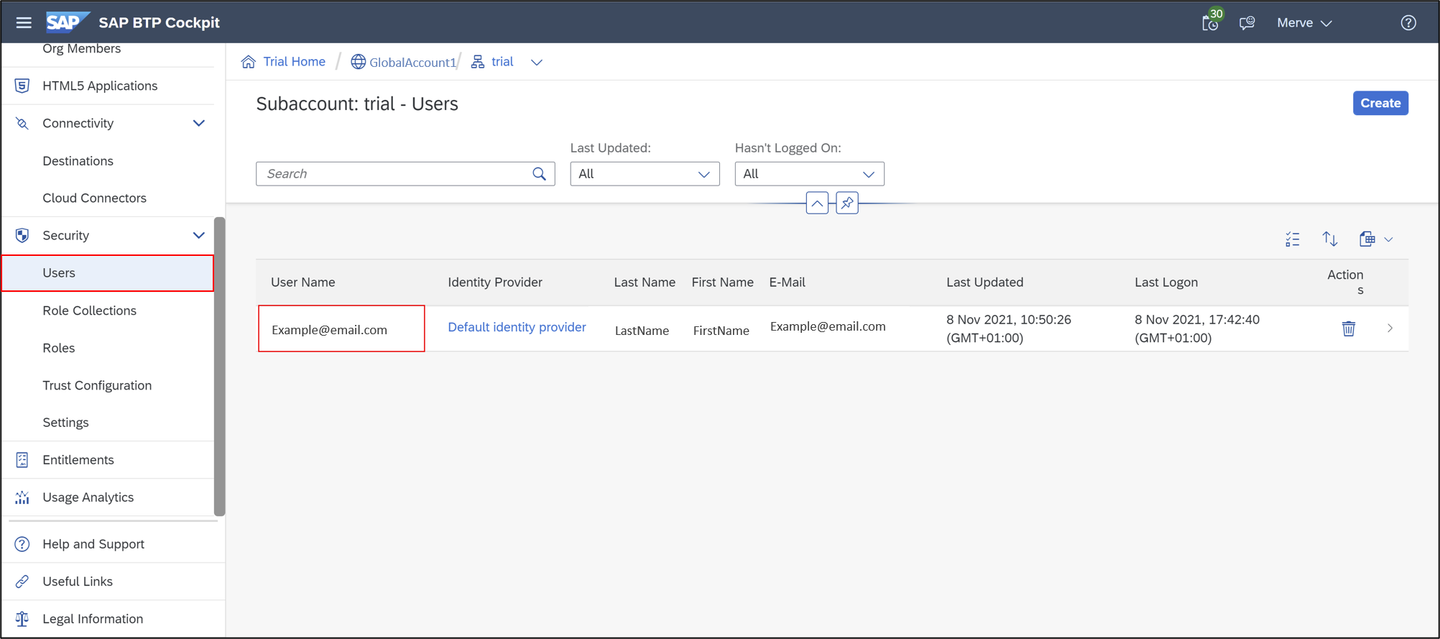Image resolution: width=1440 pixels, height=639 pixels.
Task: Click the export table icon
Action: coord(1367,239)
